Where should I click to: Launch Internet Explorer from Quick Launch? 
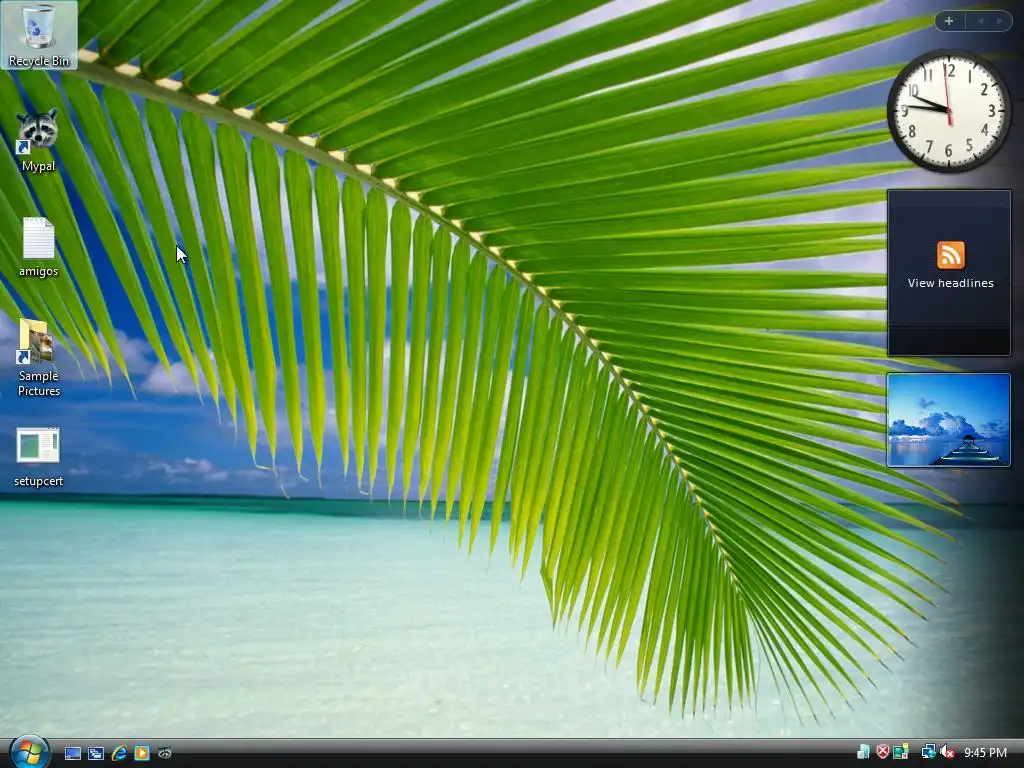pos(119,753)
